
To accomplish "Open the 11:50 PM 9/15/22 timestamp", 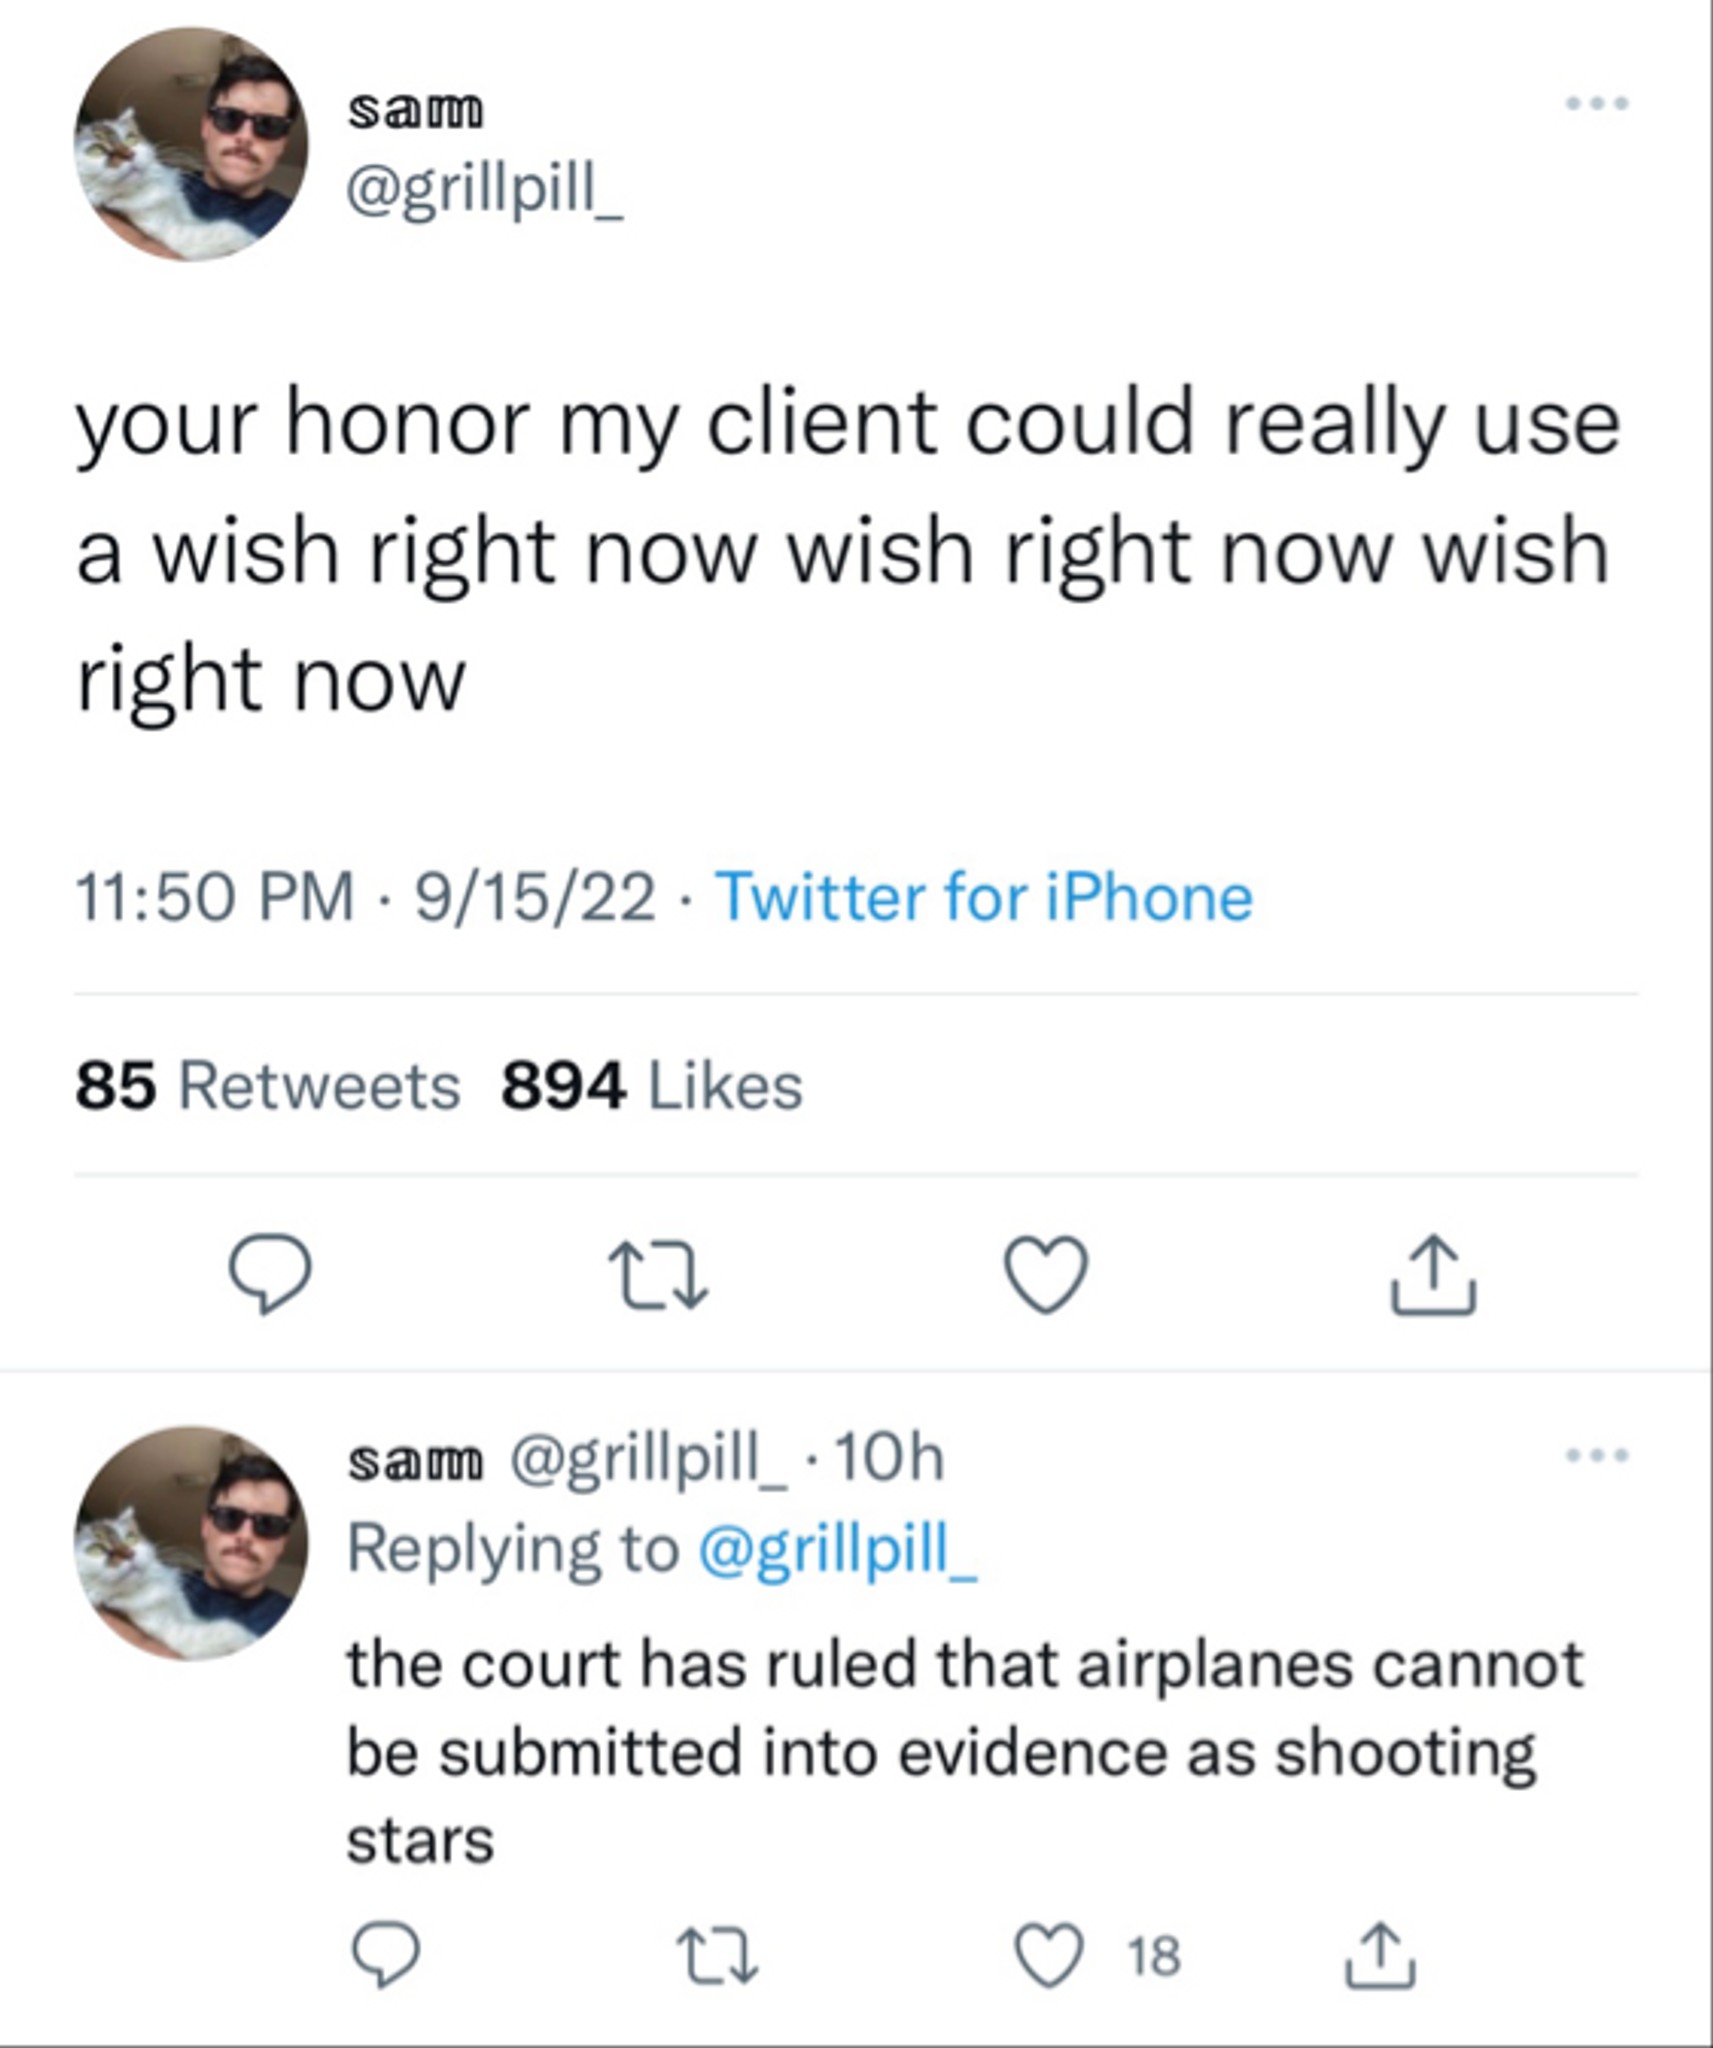I will coord(365,896).
